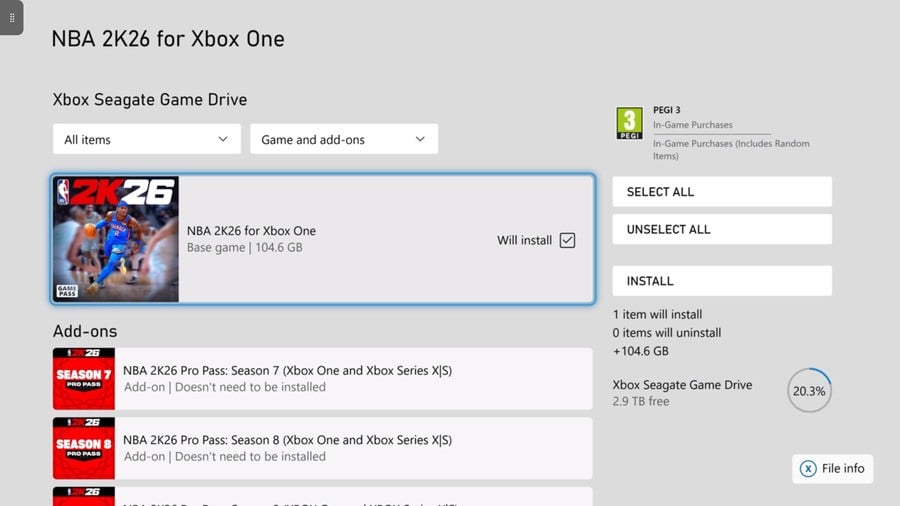Click the Game Pass badge on NBA 2K26 cover
900x506 pixels.
coord(67,291)
